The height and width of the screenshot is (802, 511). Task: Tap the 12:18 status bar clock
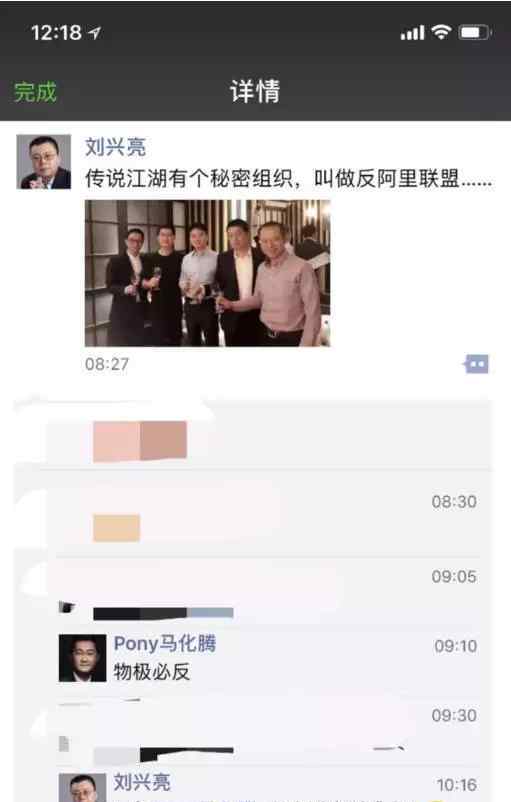[x=56, y=33]
